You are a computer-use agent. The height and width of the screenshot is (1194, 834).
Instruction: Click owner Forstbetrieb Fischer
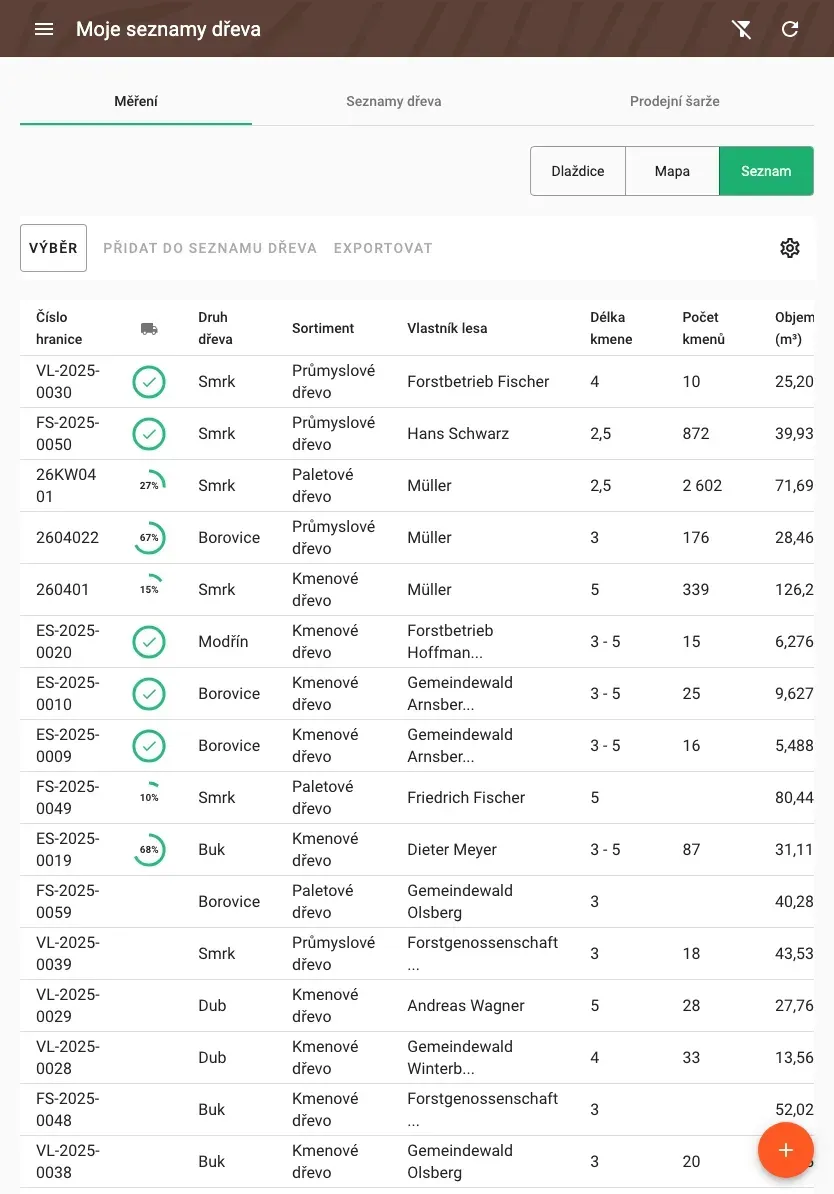(478, 382)
